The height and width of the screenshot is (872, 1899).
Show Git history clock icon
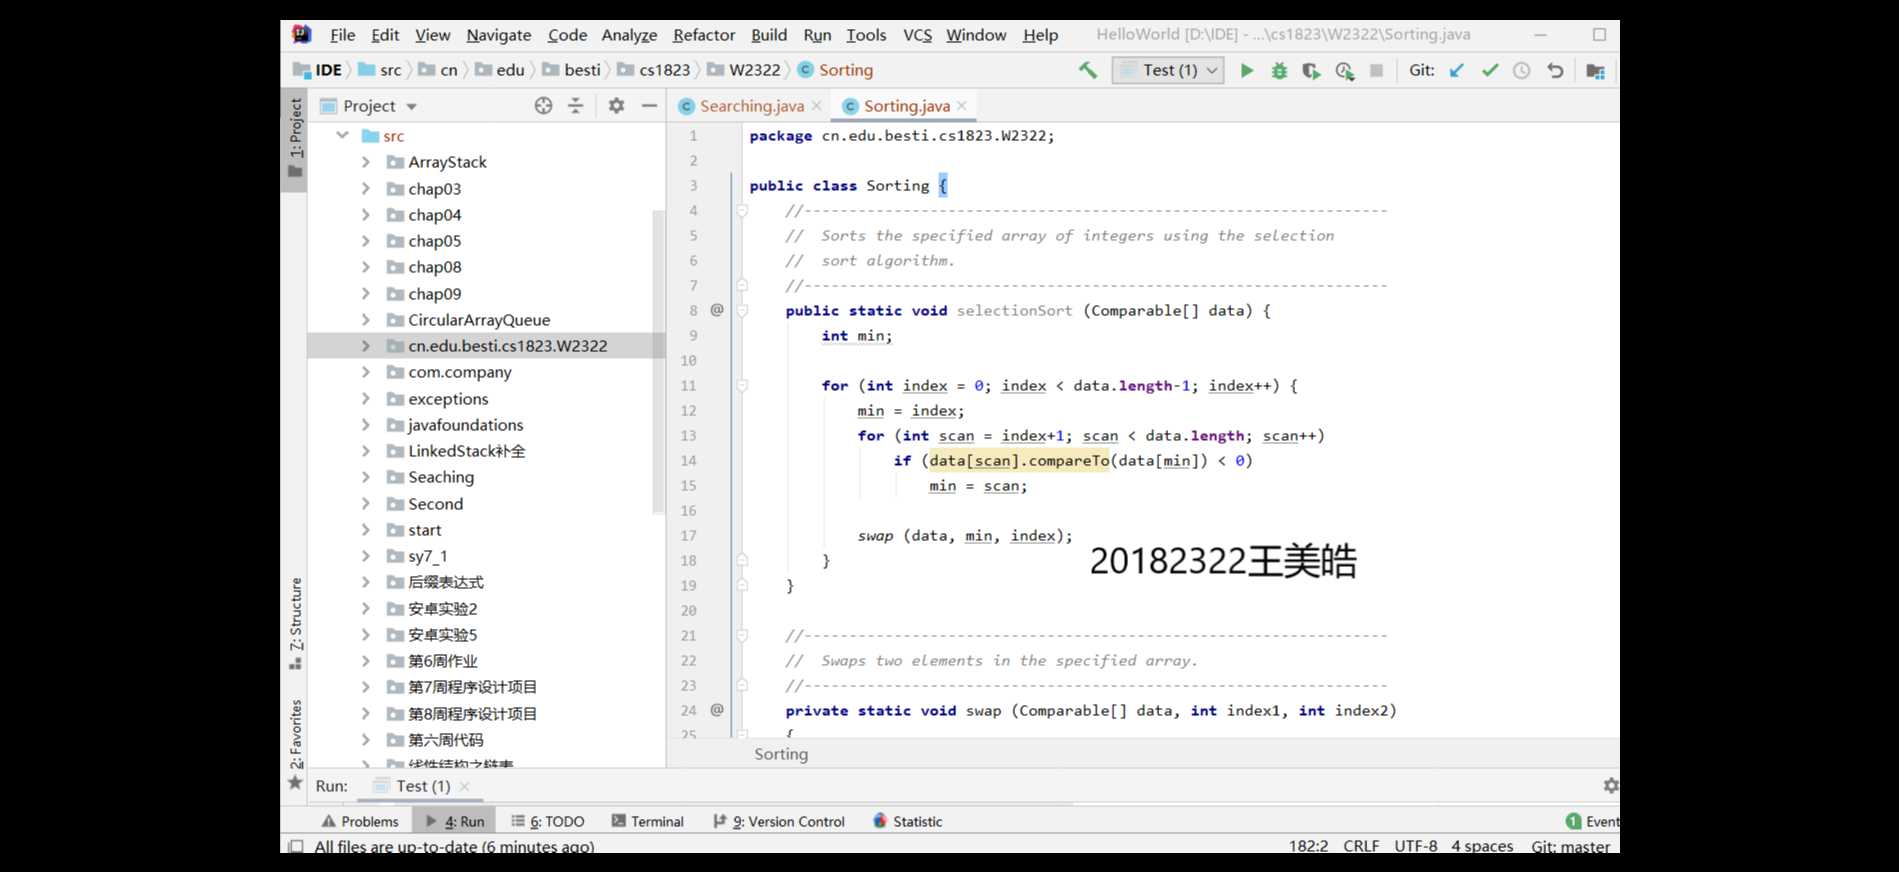(x=1522, y=71)
